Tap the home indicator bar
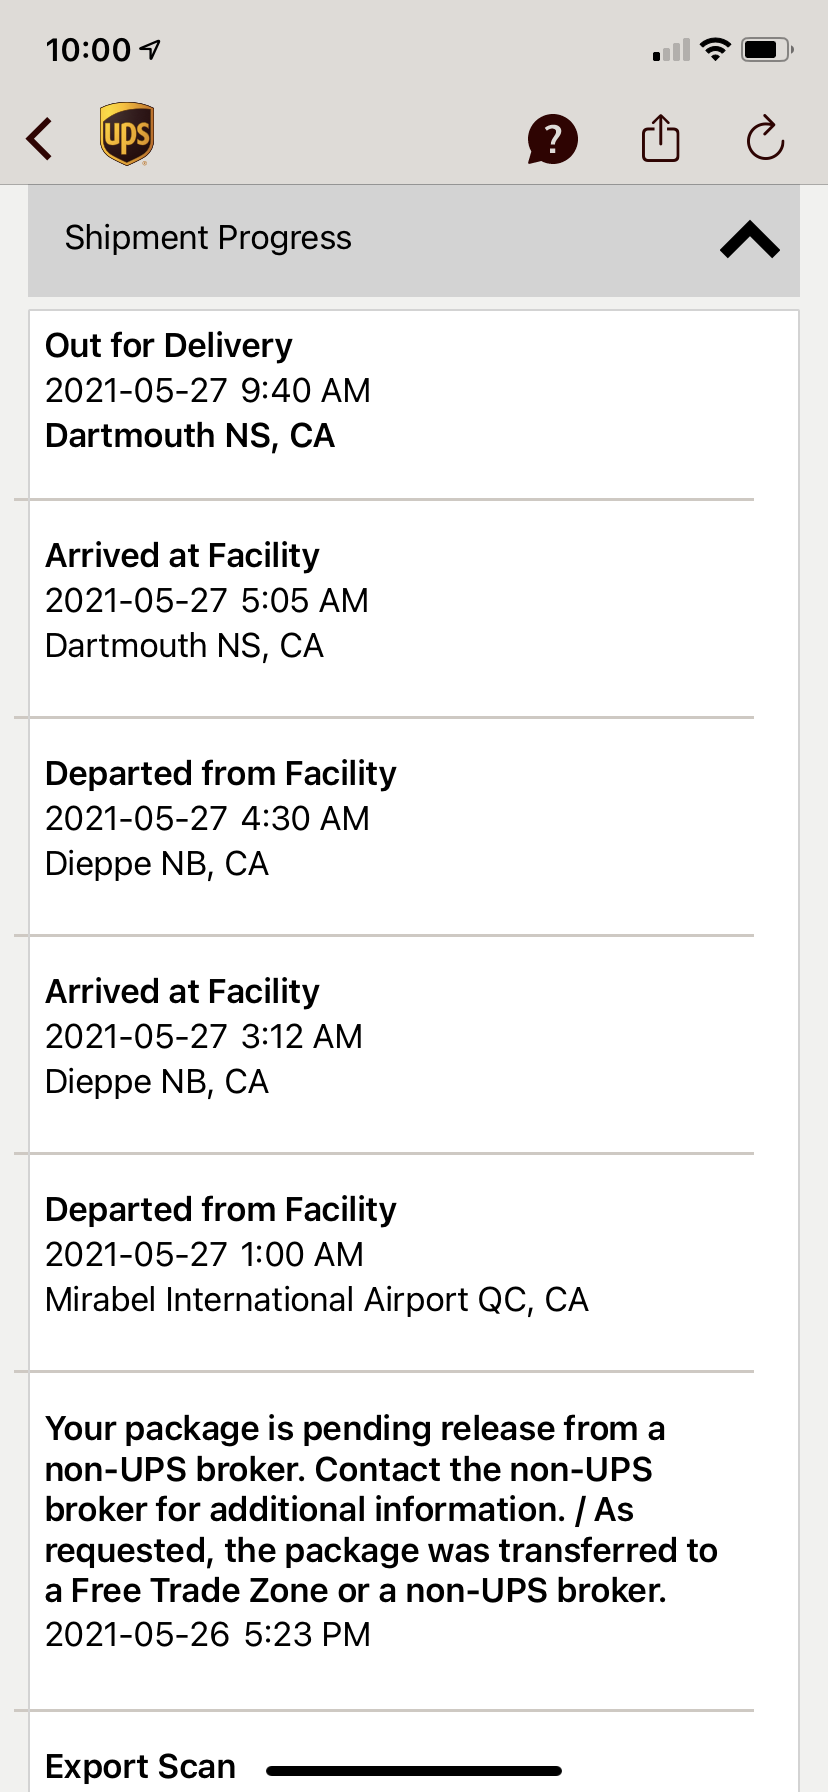This screenshot has width=828, height=1792. click(414, 1771)
